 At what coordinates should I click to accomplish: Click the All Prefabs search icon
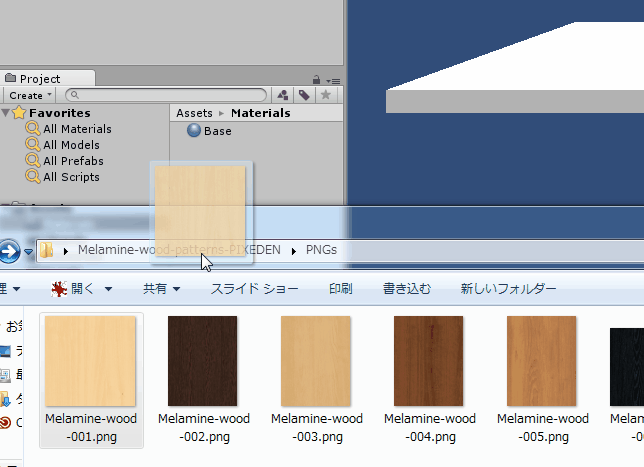pos(33,161)
